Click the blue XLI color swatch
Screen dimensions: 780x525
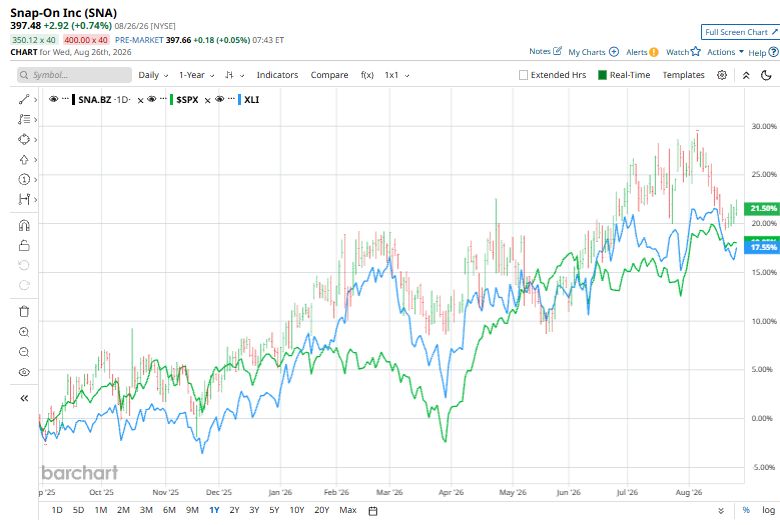239,100
